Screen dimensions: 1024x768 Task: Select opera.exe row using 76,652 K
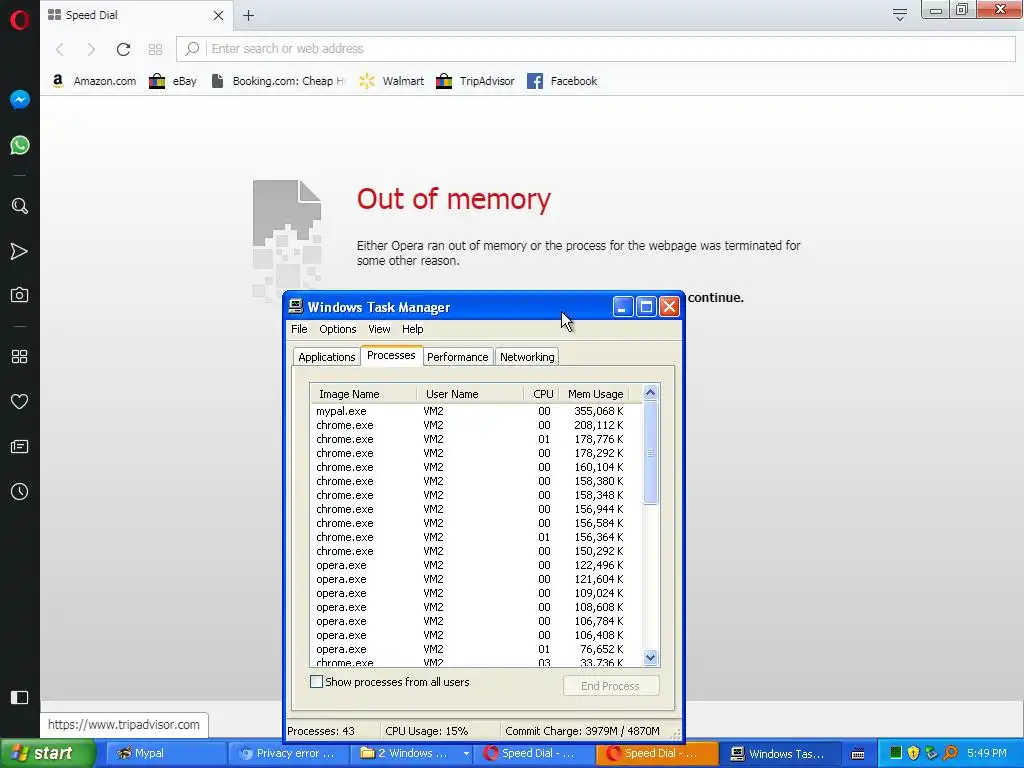coord(476,649)
